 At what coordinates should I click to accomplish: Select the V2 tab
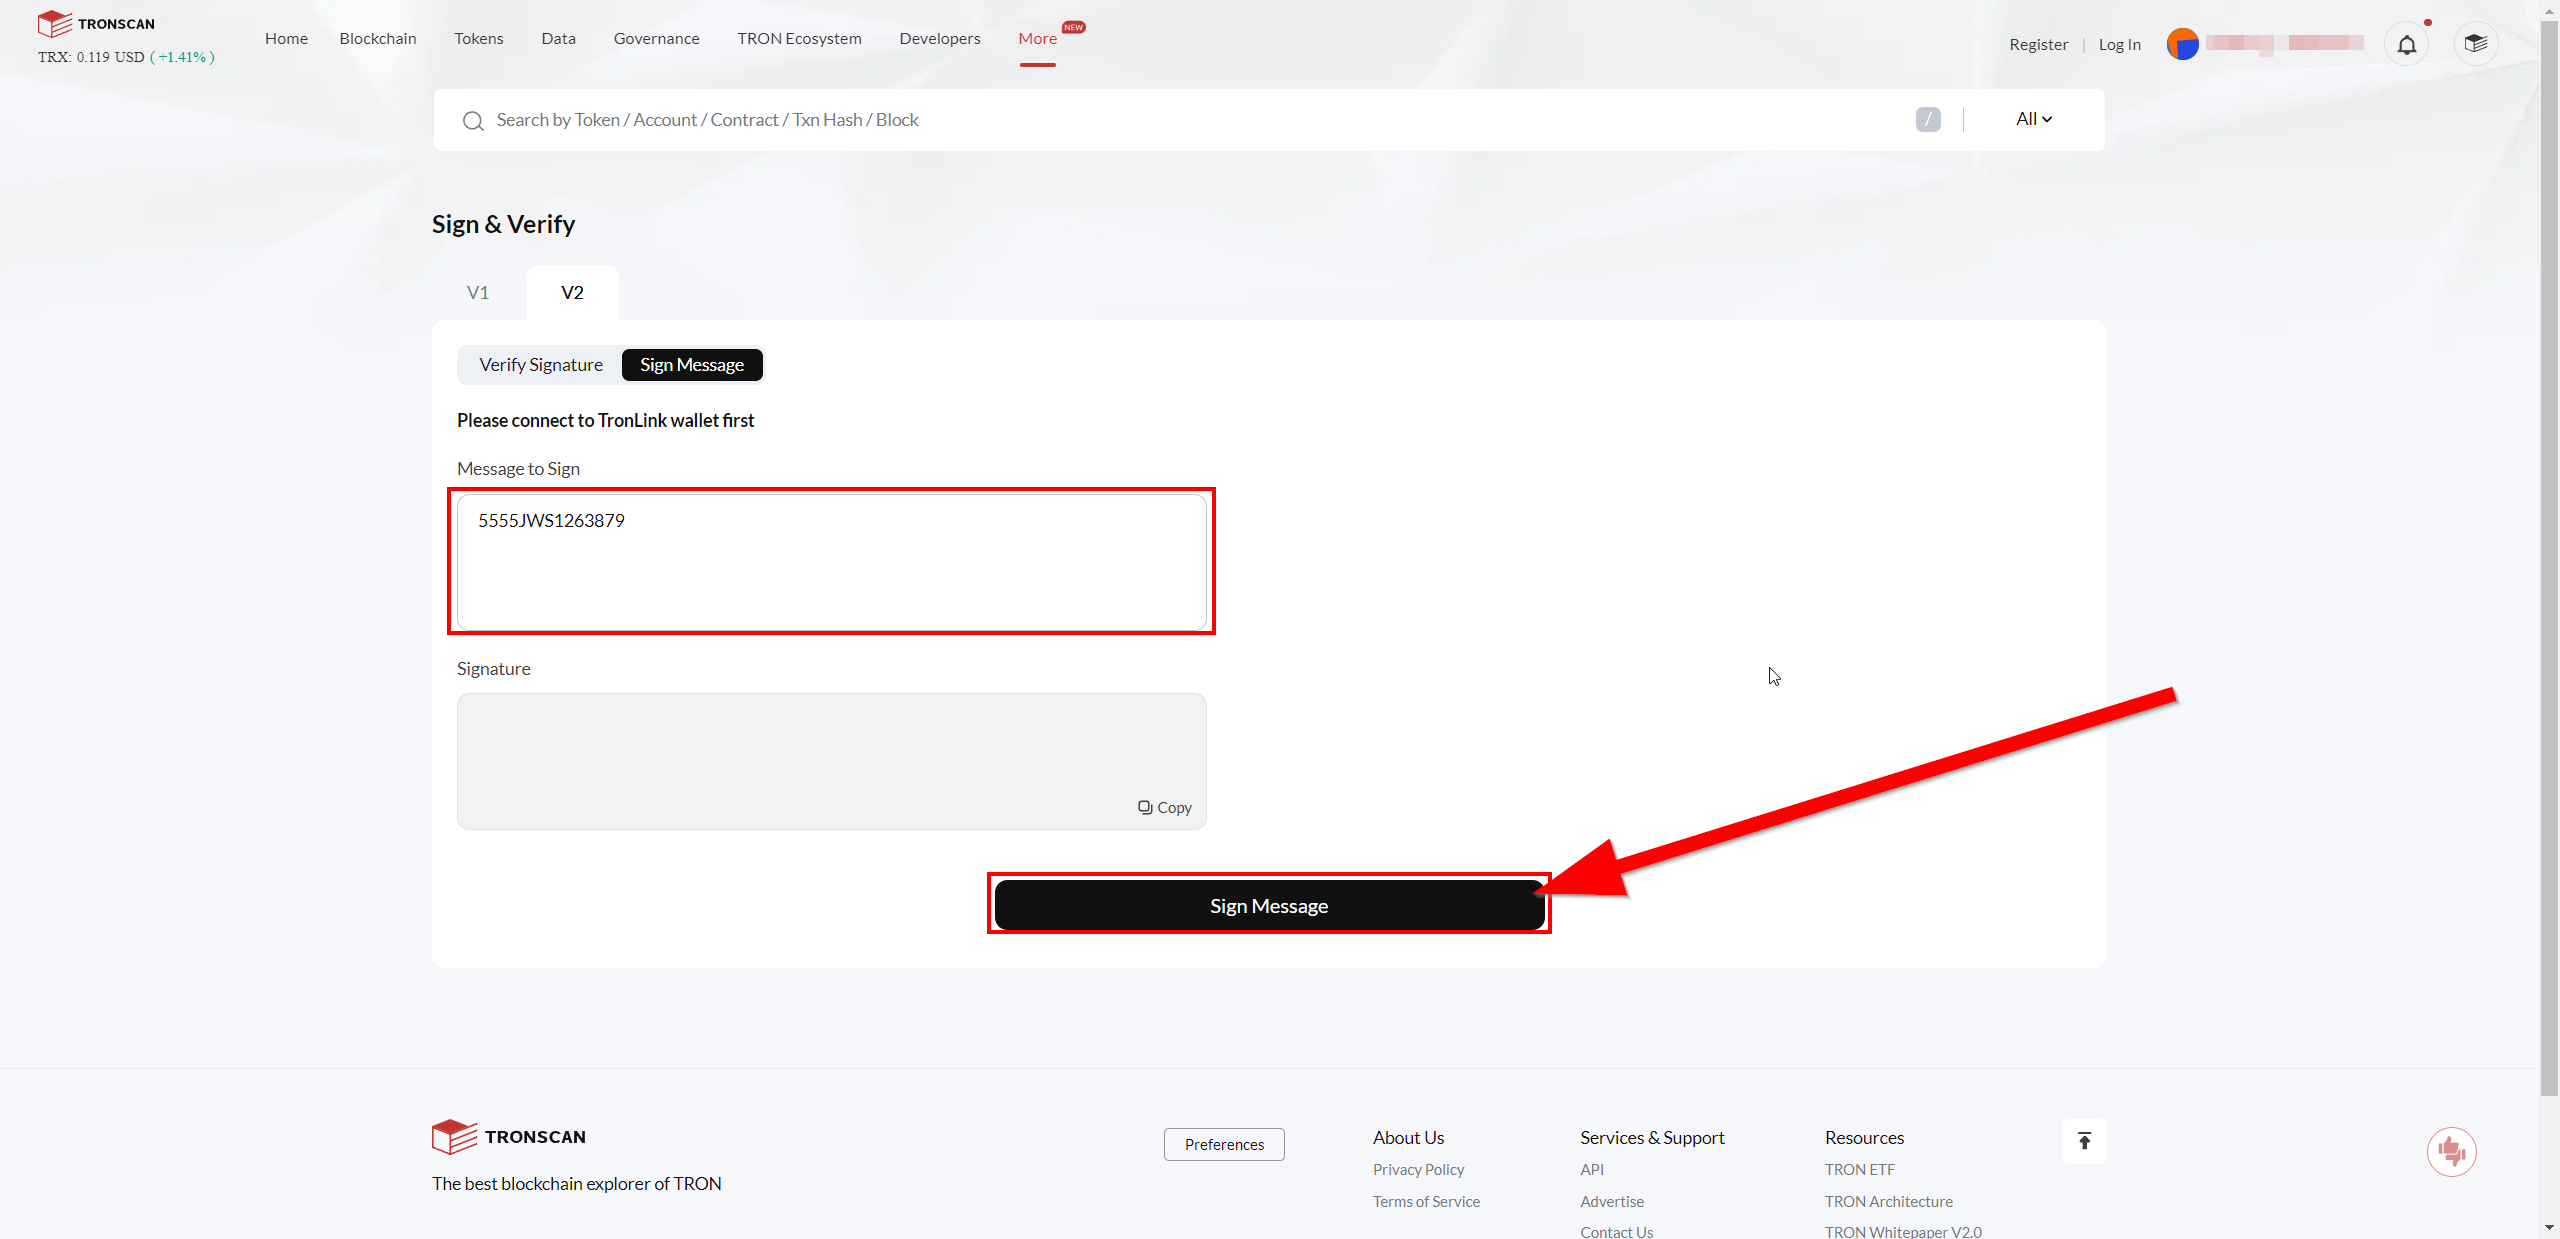(572, 293)
